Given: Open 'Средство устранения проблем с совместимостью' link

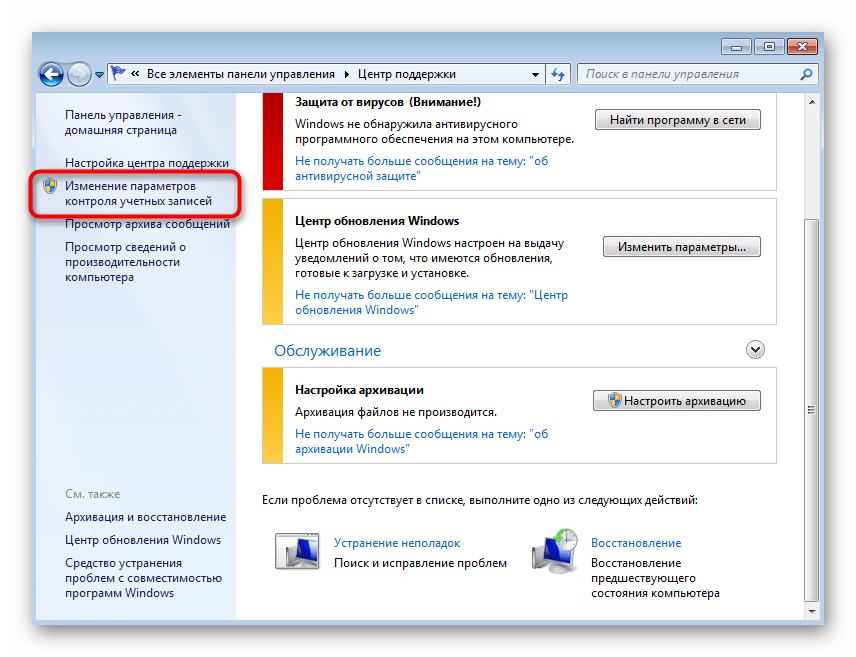Looking at the screenshot, I should point(144,578).
